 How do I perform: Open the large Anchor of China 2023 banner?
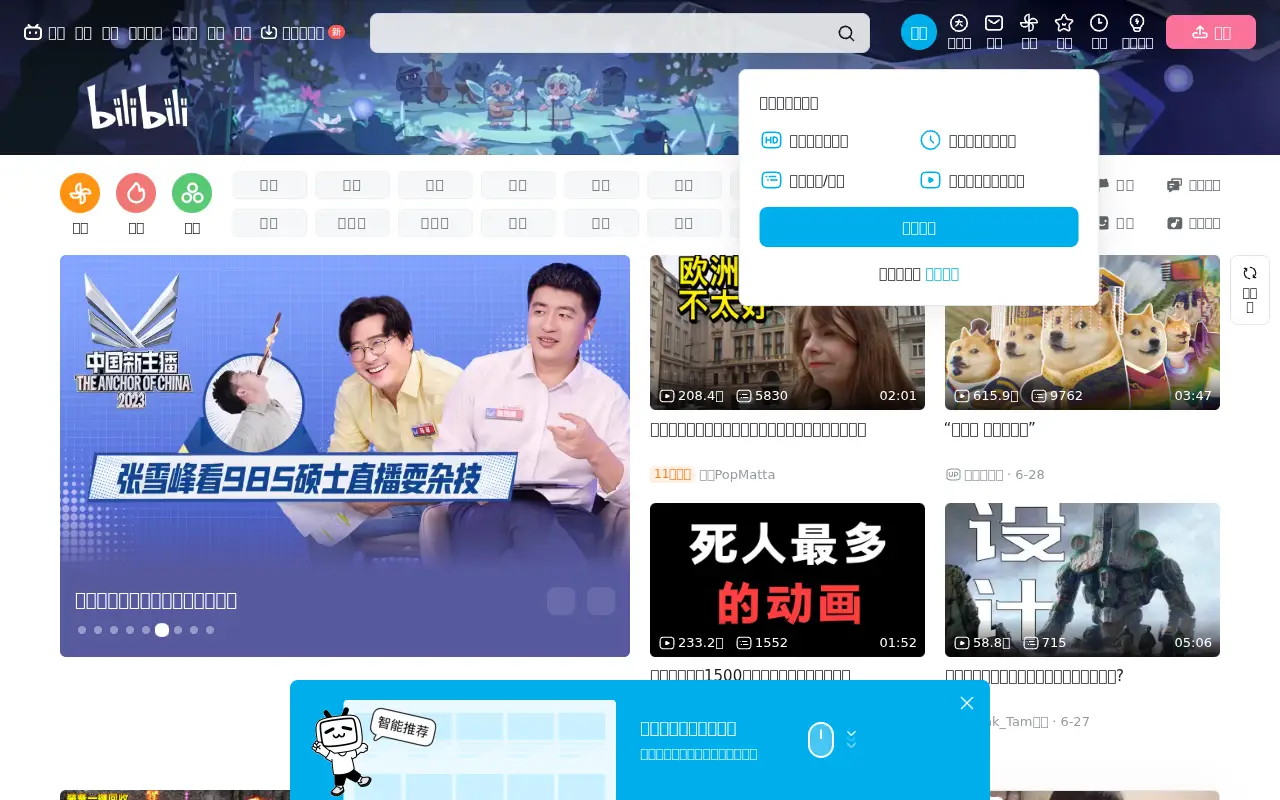[x=345, y=456]
